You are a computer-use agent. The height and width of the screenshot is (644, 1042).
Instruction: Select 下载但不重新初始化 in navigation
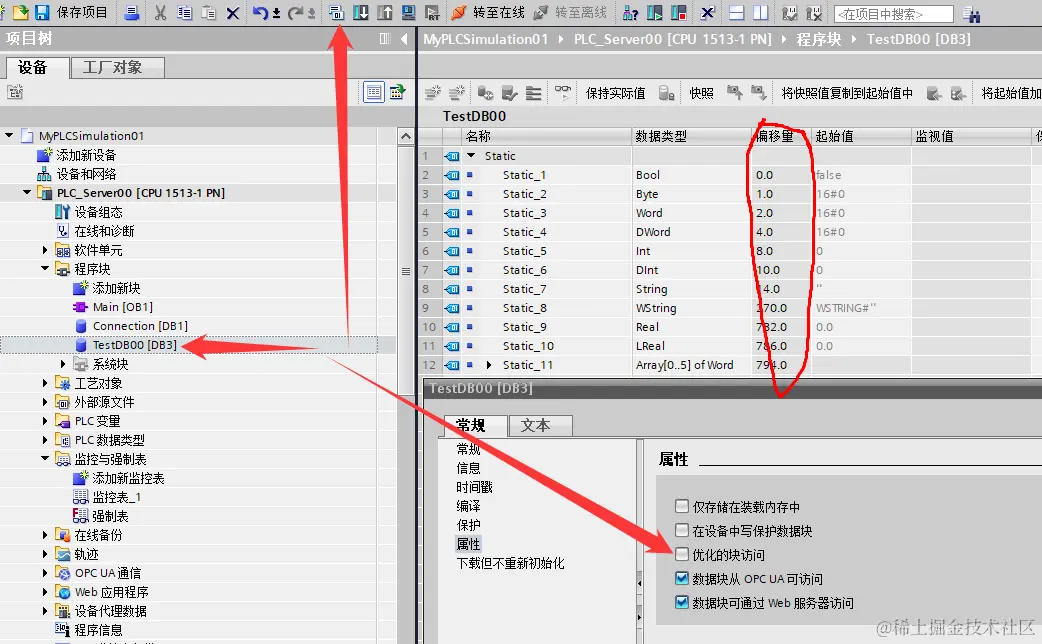[x=510, y=563]
